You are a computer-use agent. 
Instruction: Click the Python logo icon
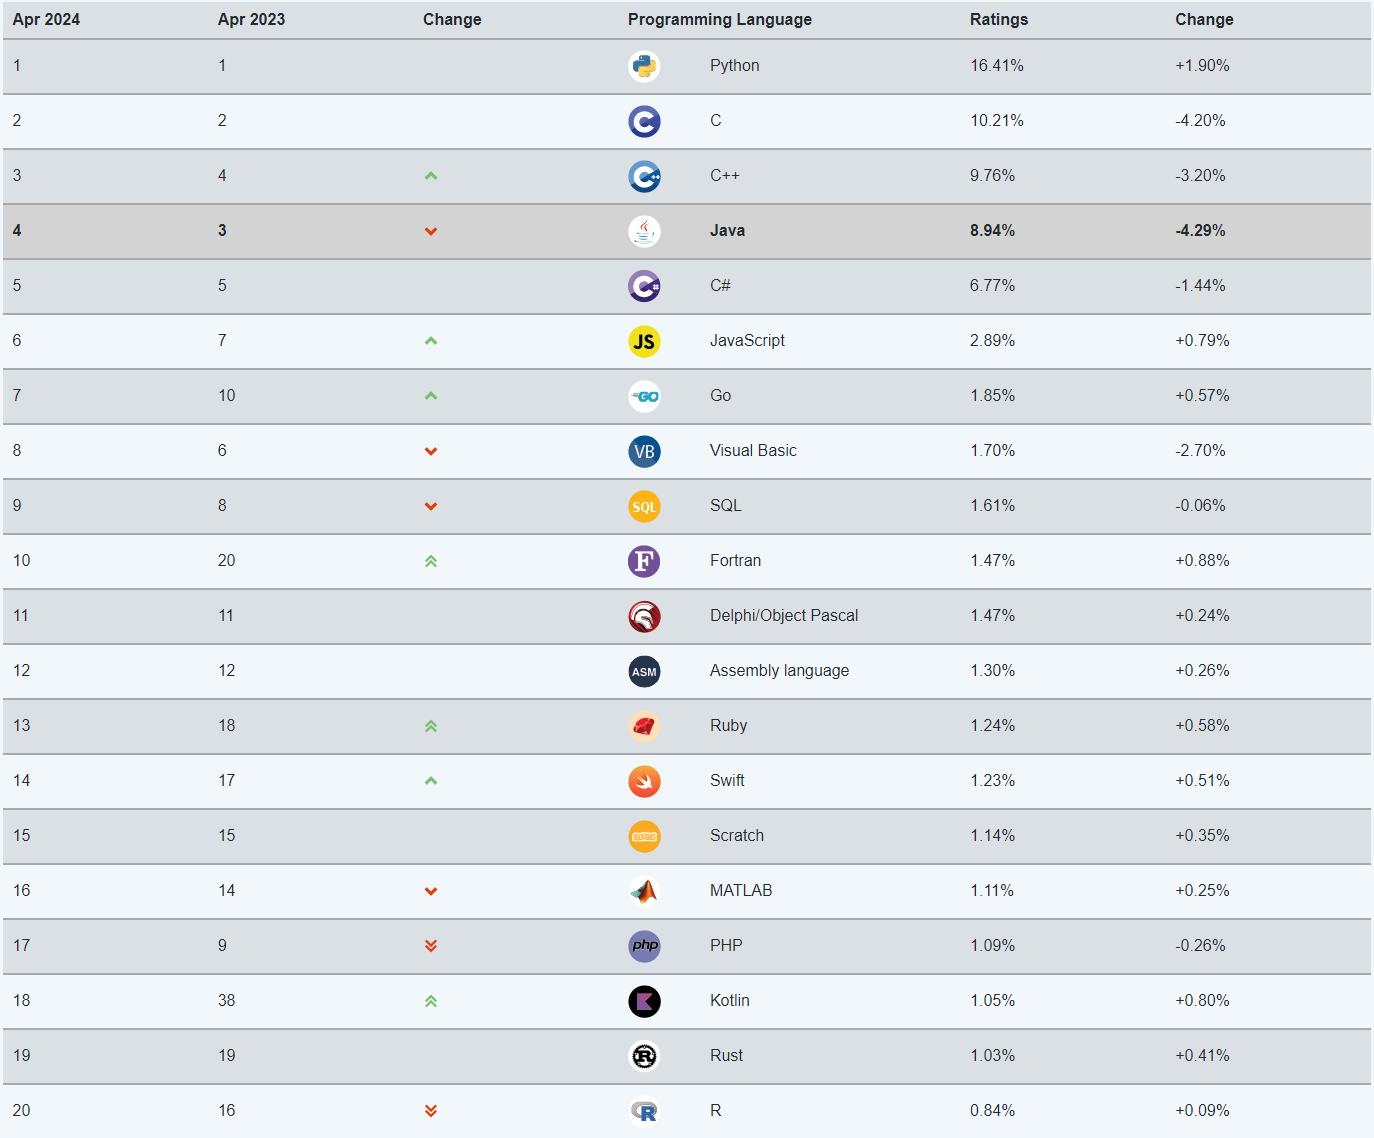(644, 66)
